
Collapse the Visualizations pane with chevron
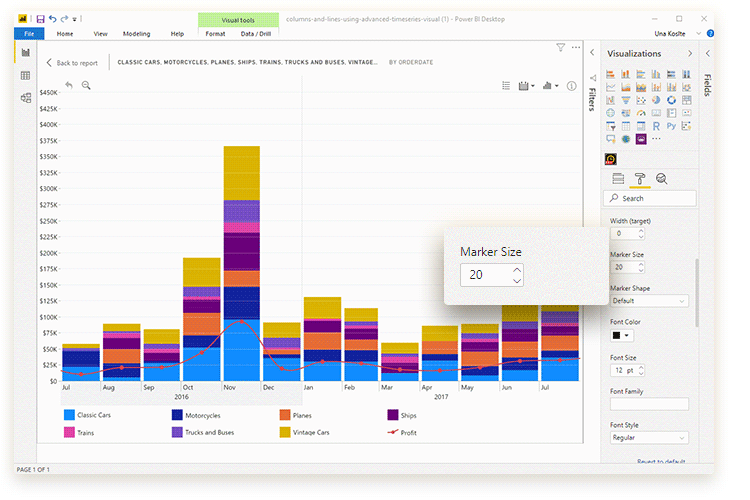689,53
